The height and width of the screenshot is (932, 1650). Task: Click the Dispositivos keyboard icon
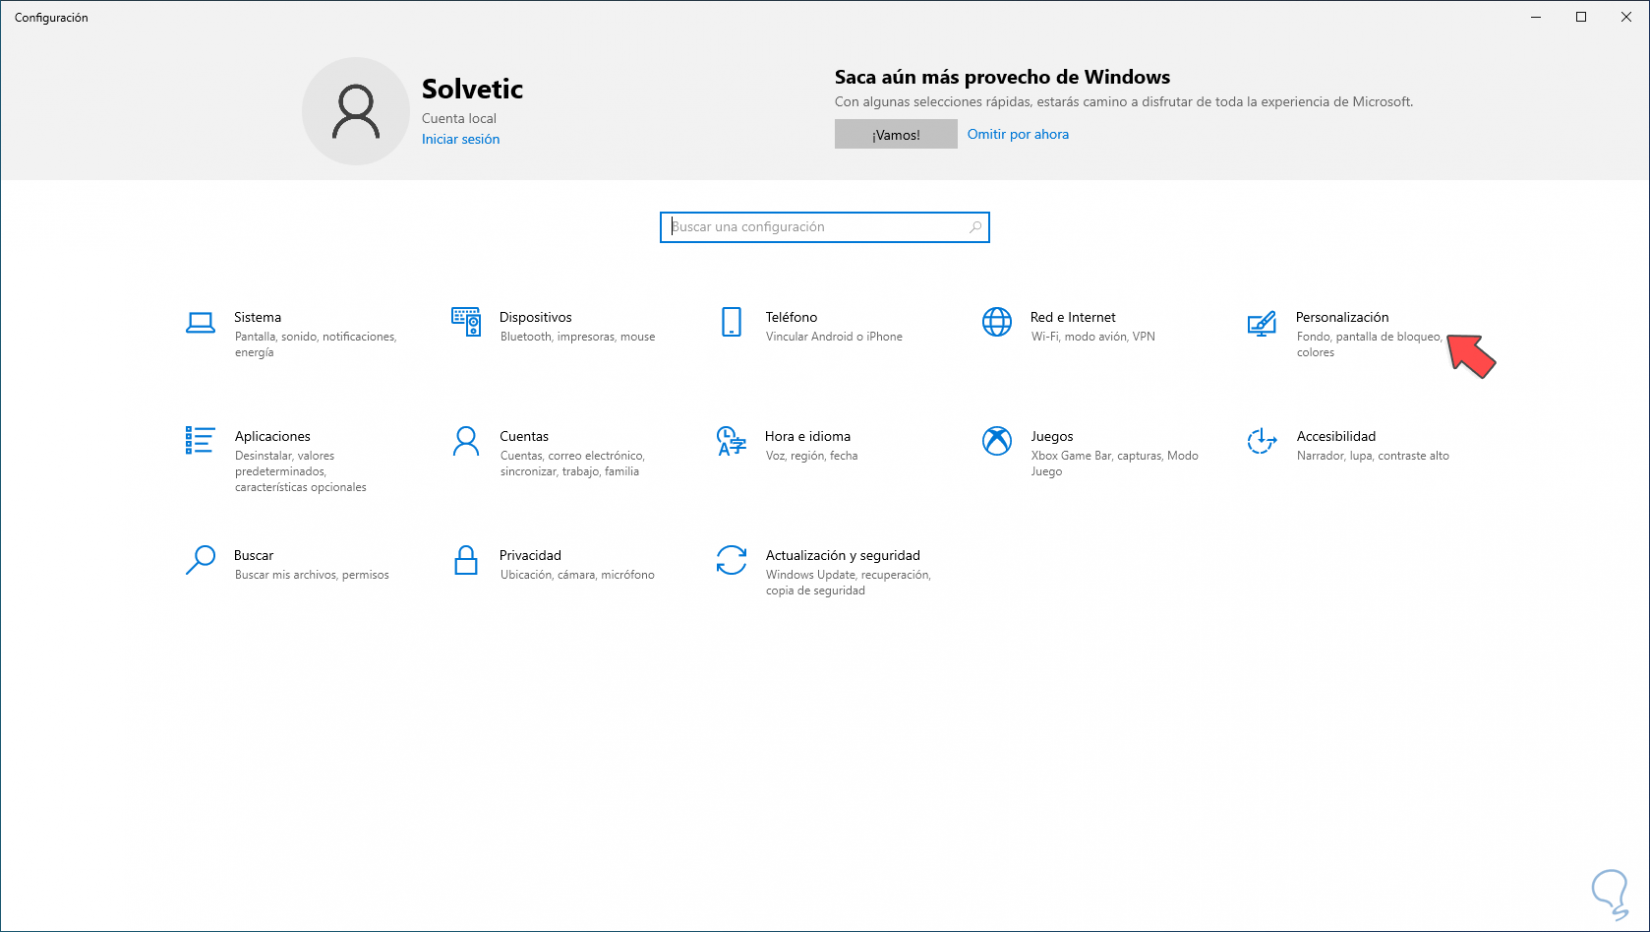pyautogui.click(x=466, y=322)
